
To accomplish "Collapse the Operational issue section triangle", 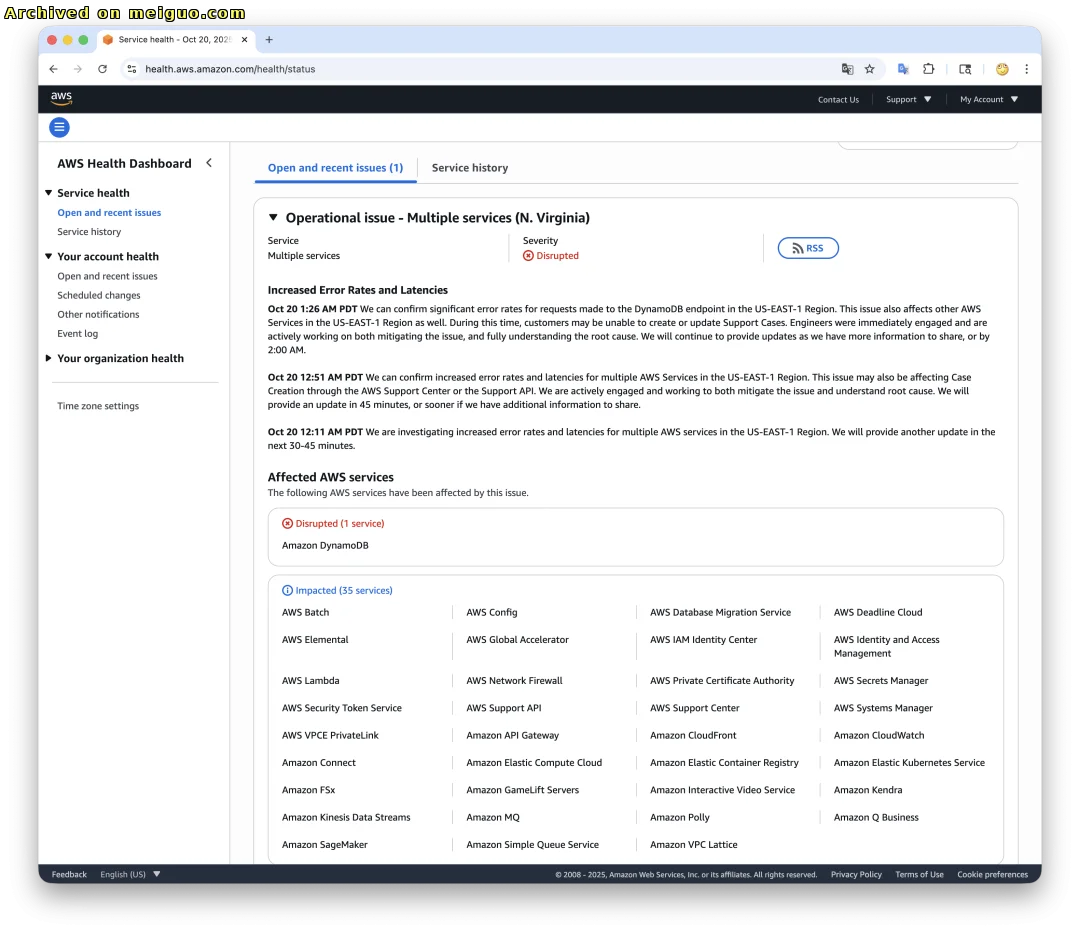I will 273,218.
